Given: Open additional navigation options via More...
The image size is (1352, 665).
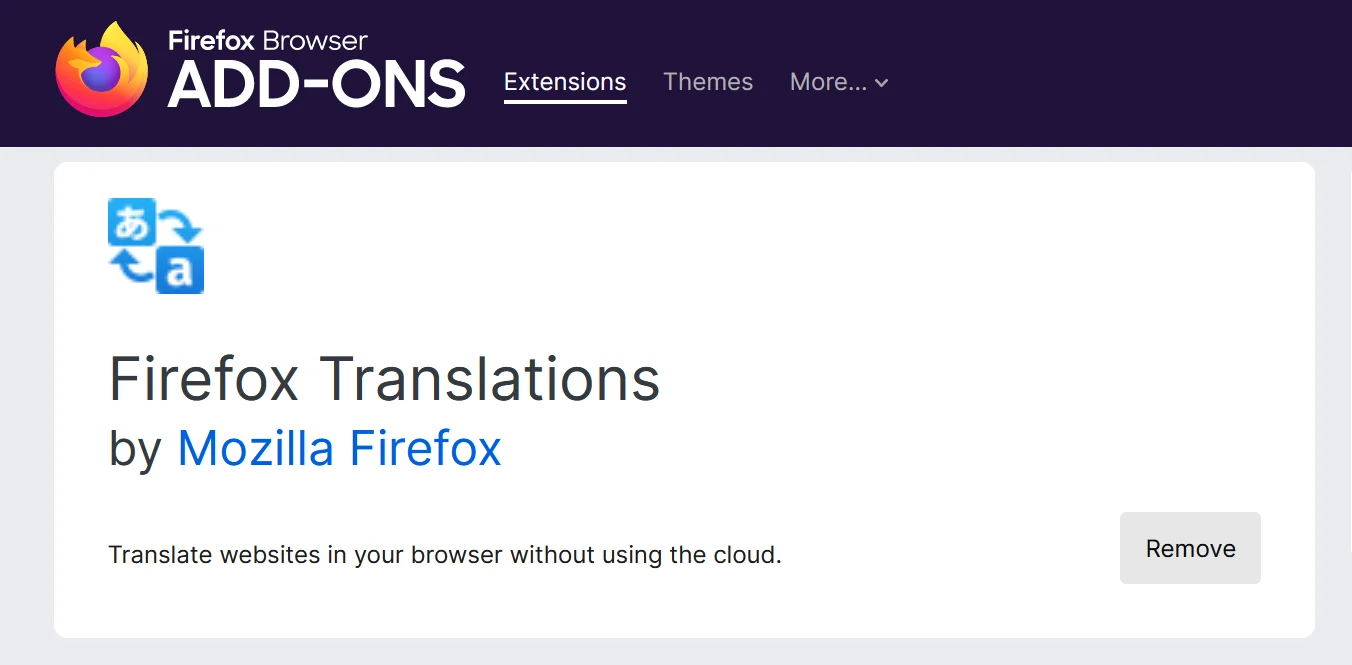Looking at the screenshot, I should [838, 82].
